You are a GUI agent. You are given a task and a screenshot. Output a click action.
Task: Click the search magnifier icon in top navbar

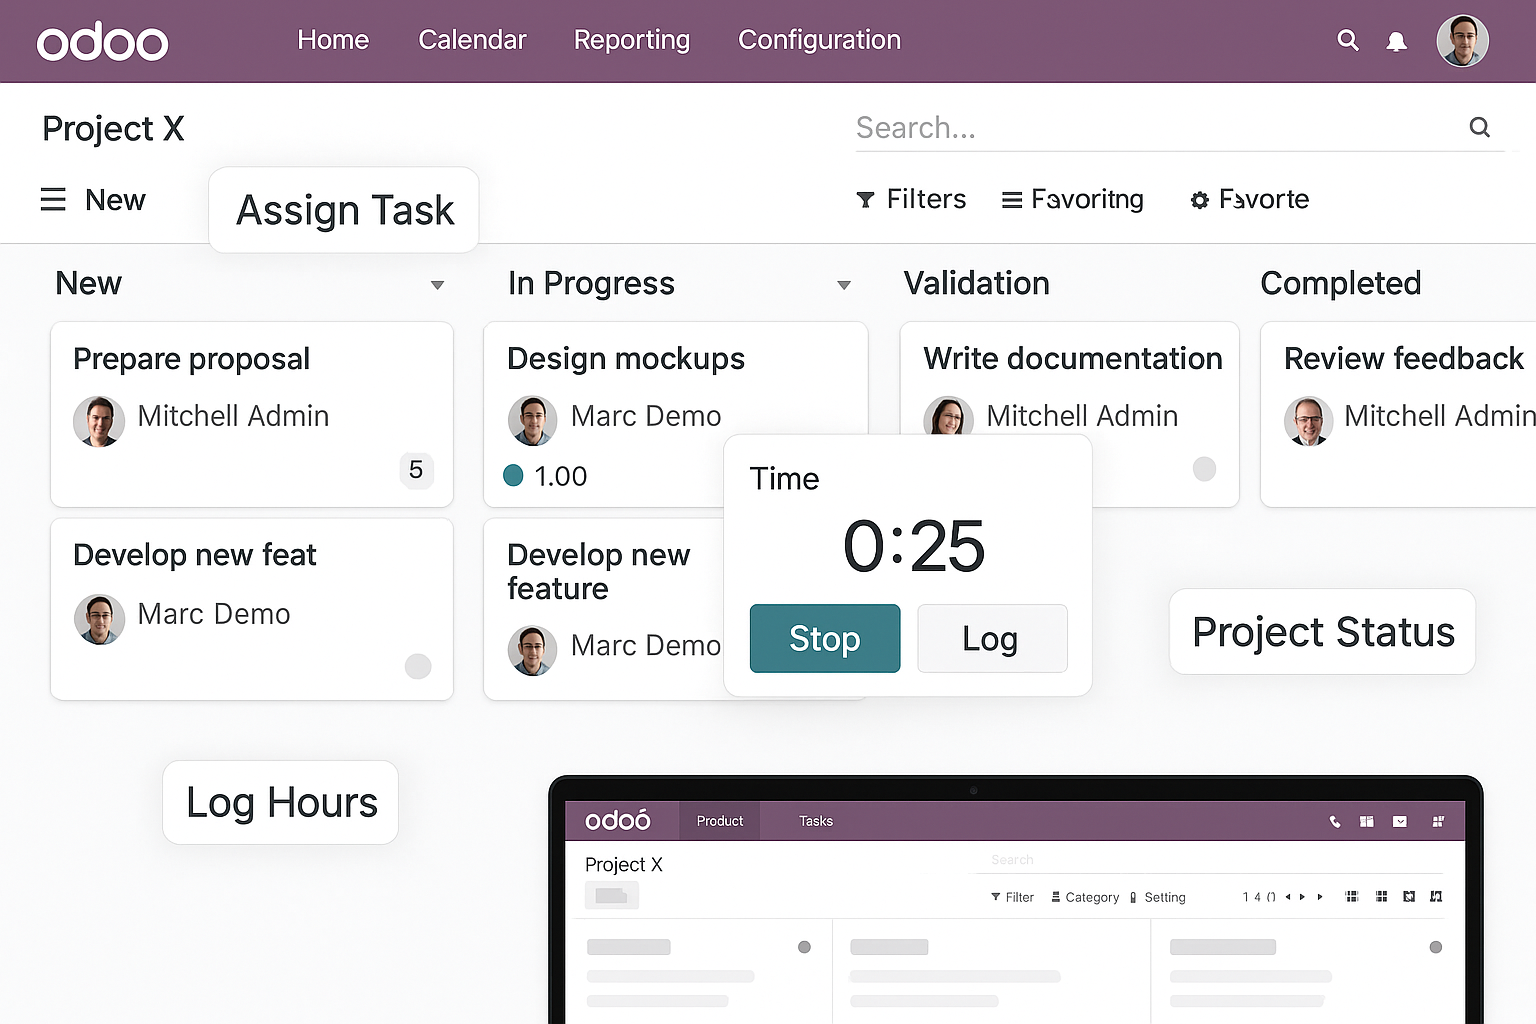1348,40
